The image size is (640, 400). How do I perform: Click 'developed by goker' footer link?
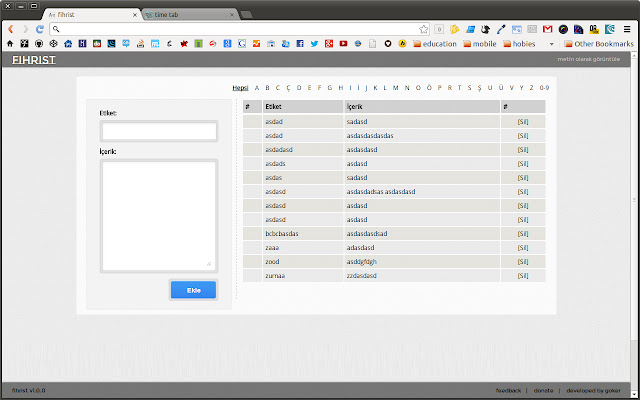[593, 391]
